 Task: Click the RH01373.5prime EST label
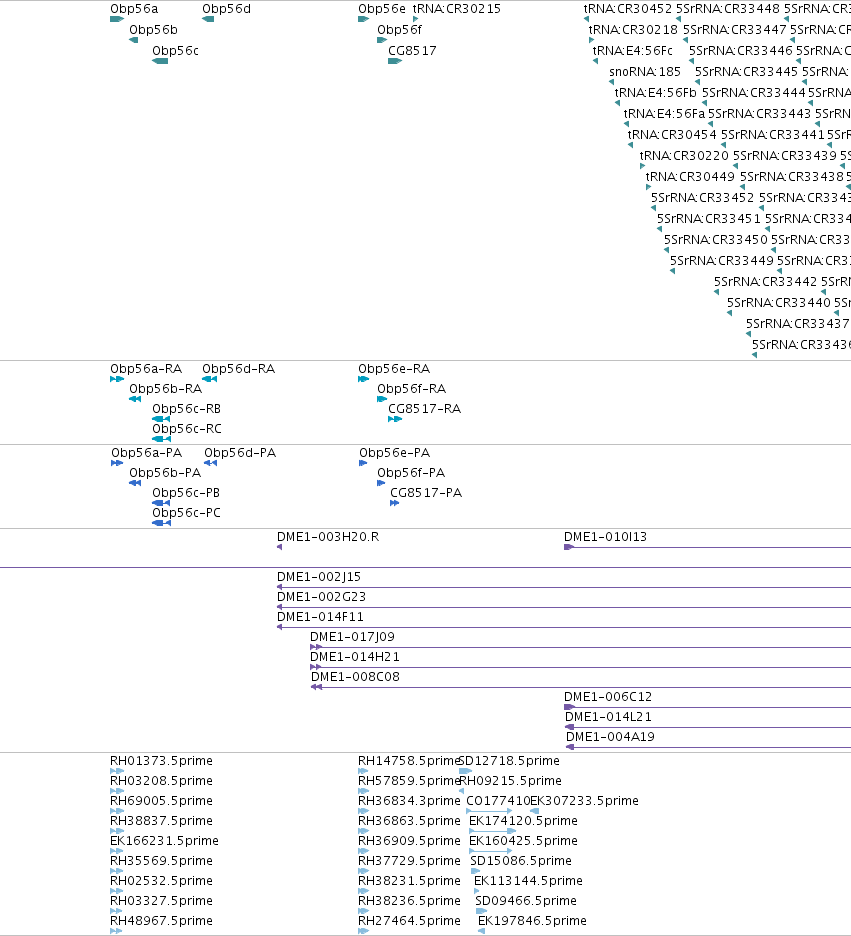click(x=161, y=761)
